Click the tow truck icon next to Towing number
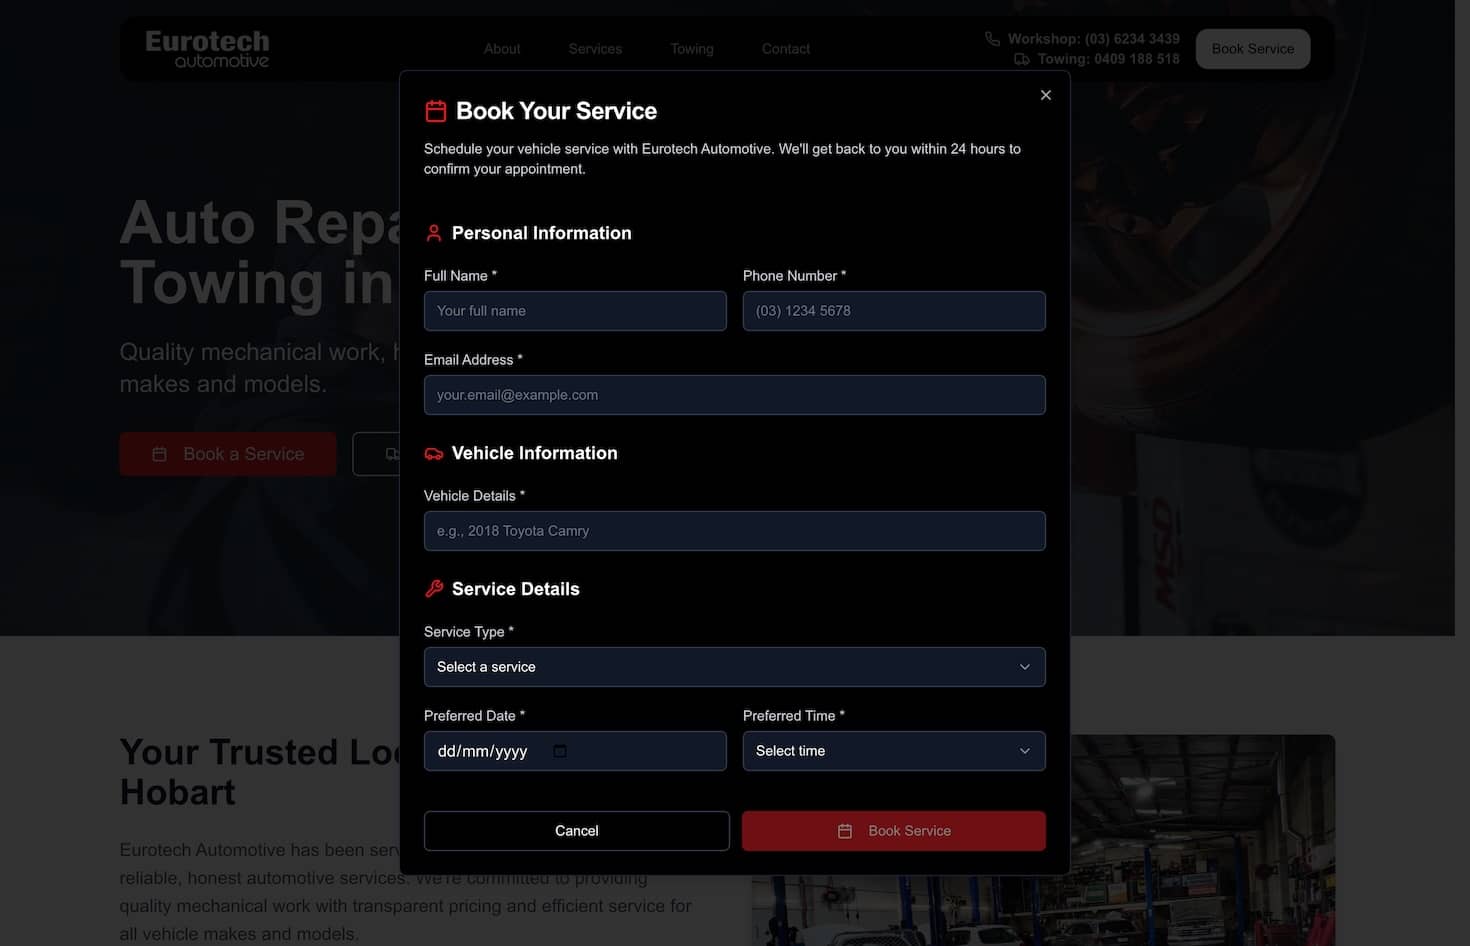 pos(1022,59)
